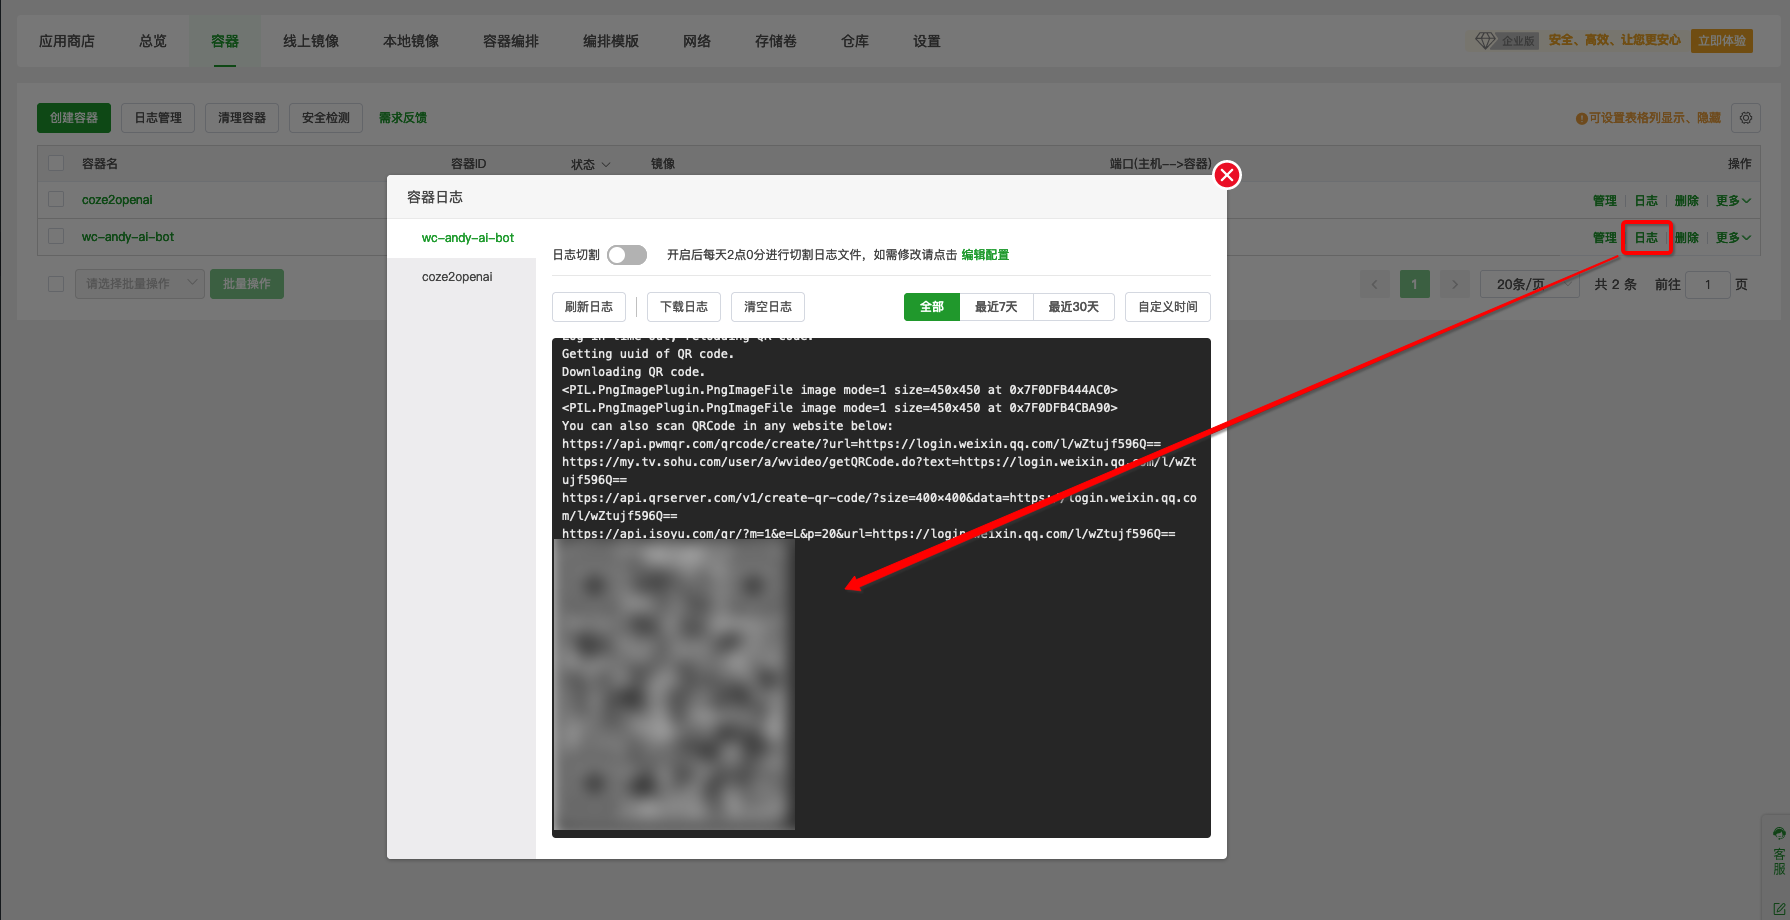Open the 20条/页 page size dropdown
The height and width of the screenshot is (920, 1790).
pos(1530,284)
